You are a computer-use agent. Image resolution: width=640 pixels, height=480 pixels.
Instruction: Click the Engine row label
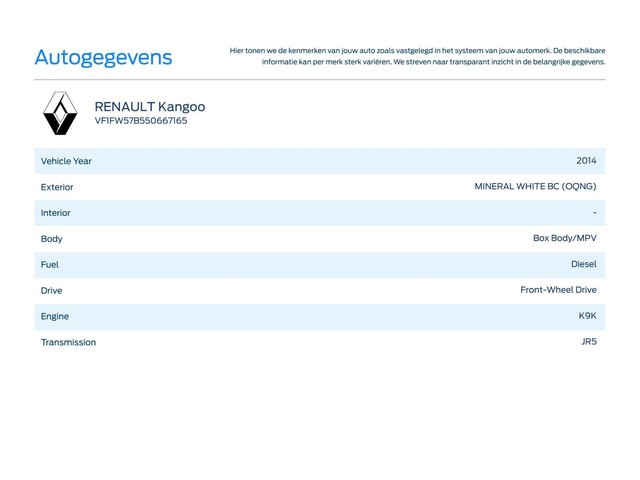click(x=55, y=317)
